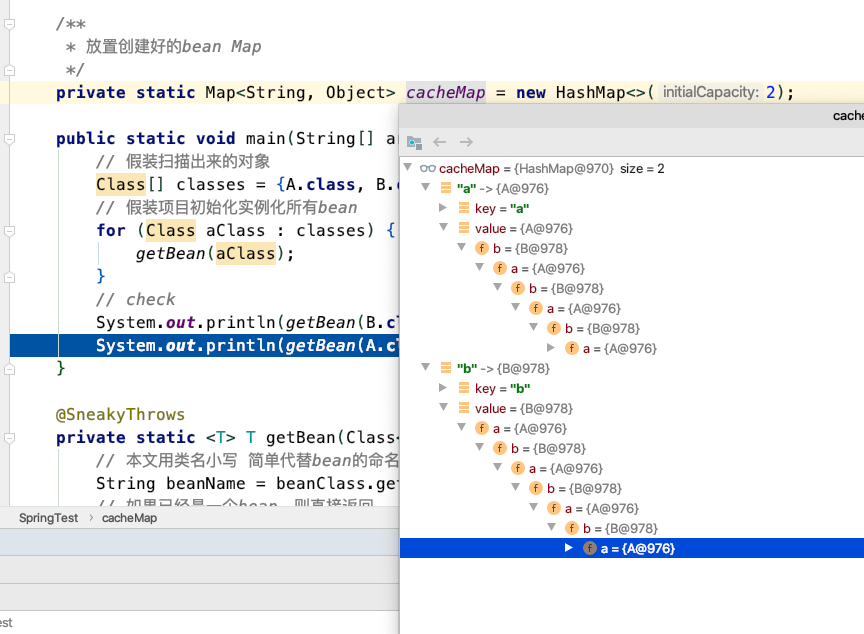
Task: Click the Back arrow in the inspect popup toolbar
Action: pos(440,143)
